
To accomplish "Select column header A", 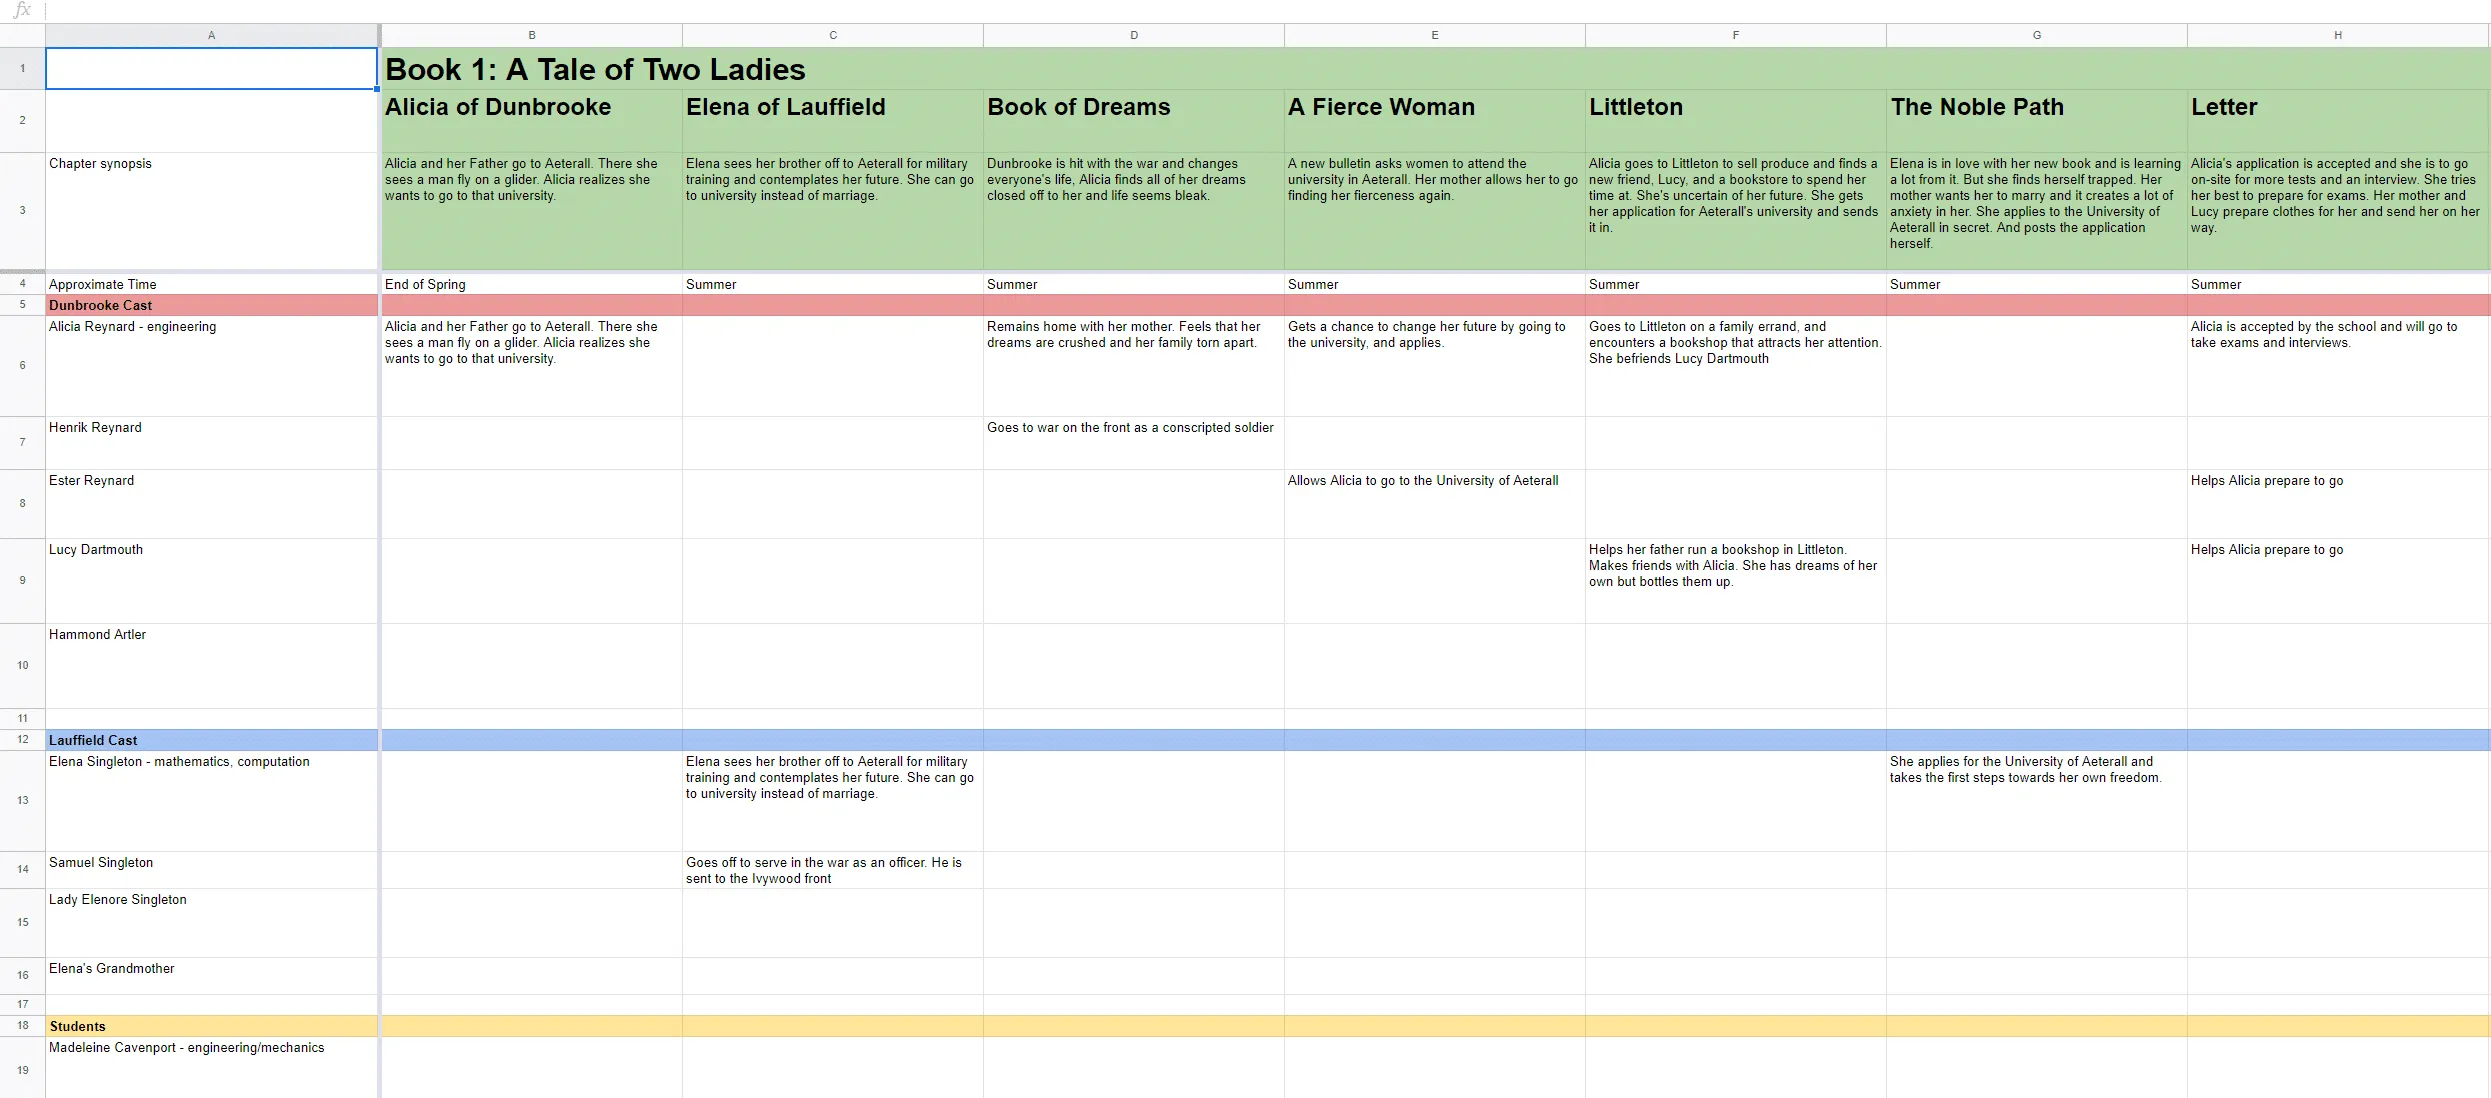I will click(x=211, y=34).
